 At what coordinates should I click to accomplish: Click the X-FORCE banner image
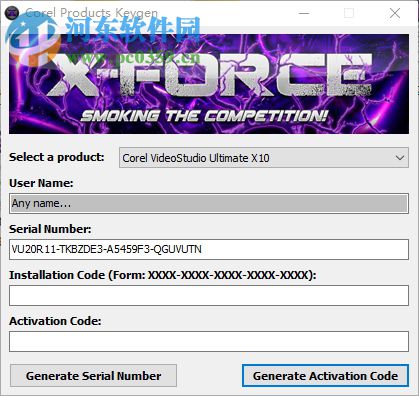coord(209,84)
